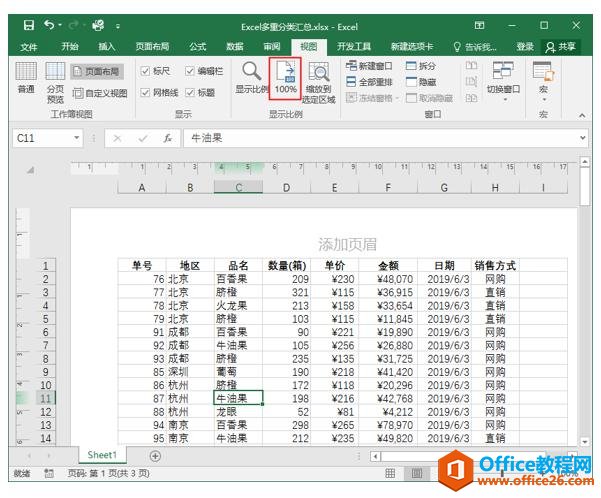Click cell containing ¥48,070

(388, 279)
